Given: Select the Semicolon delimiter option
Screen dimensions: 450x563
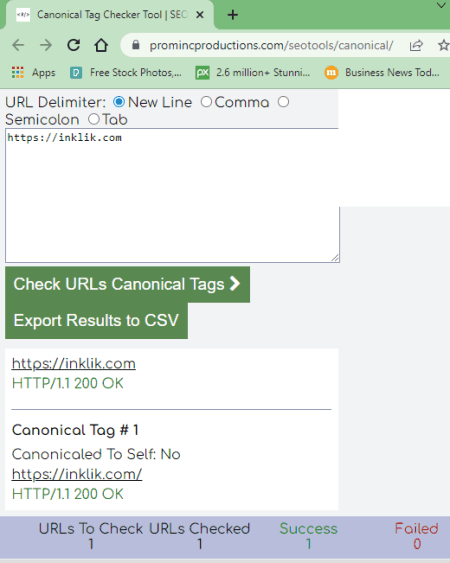Looking at the screenshot, I should point(283,102).
